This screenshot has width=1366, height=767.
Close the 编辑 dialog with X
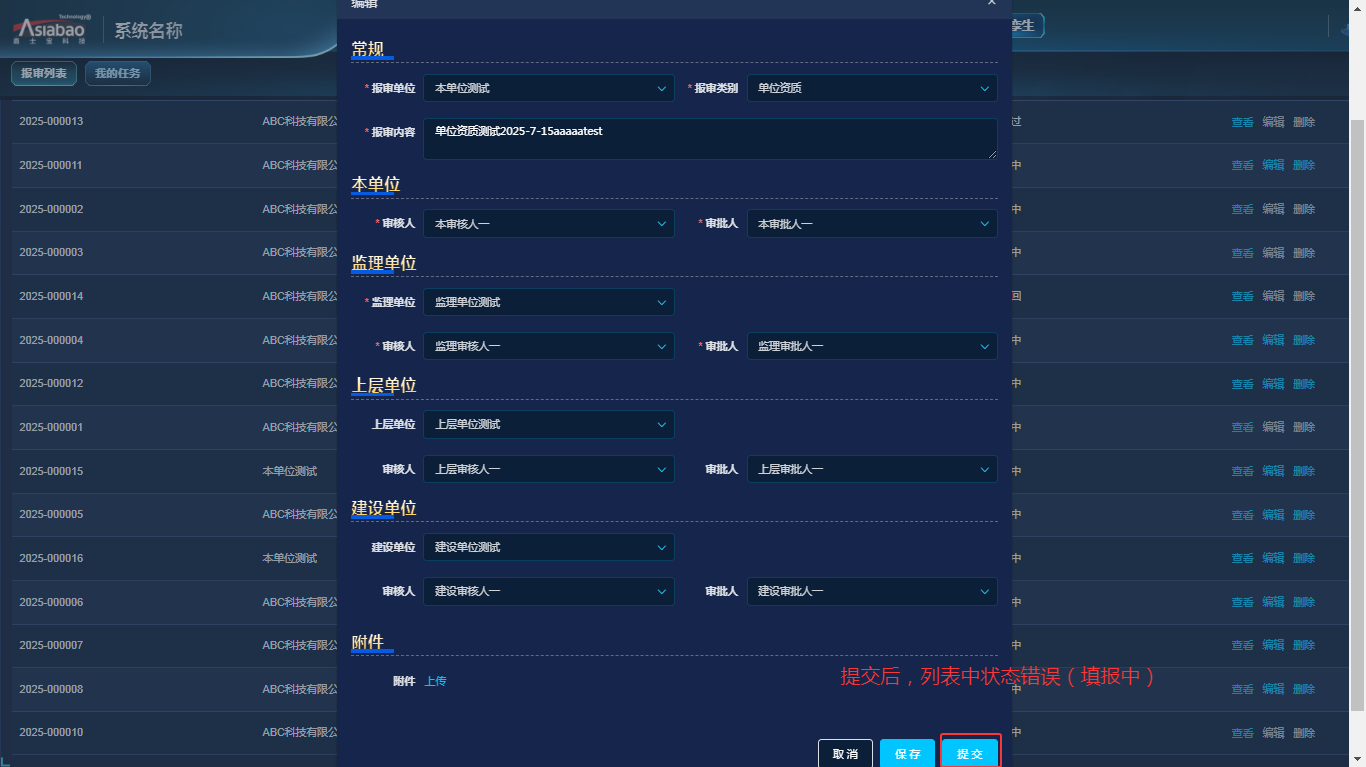click(991, 3)
